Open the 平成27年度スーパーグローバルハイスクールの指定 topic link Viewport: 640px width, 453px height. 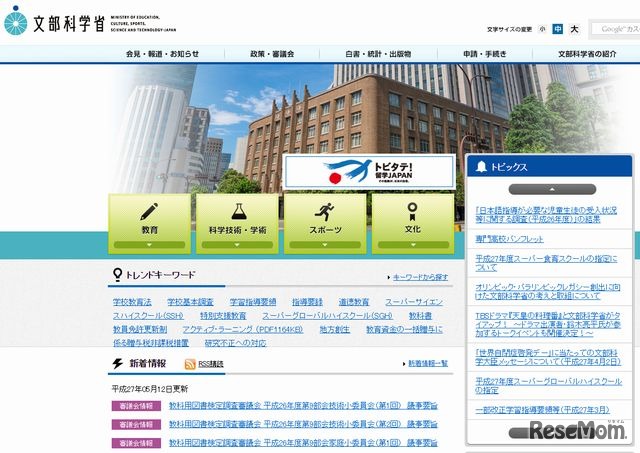coord(549,386)
